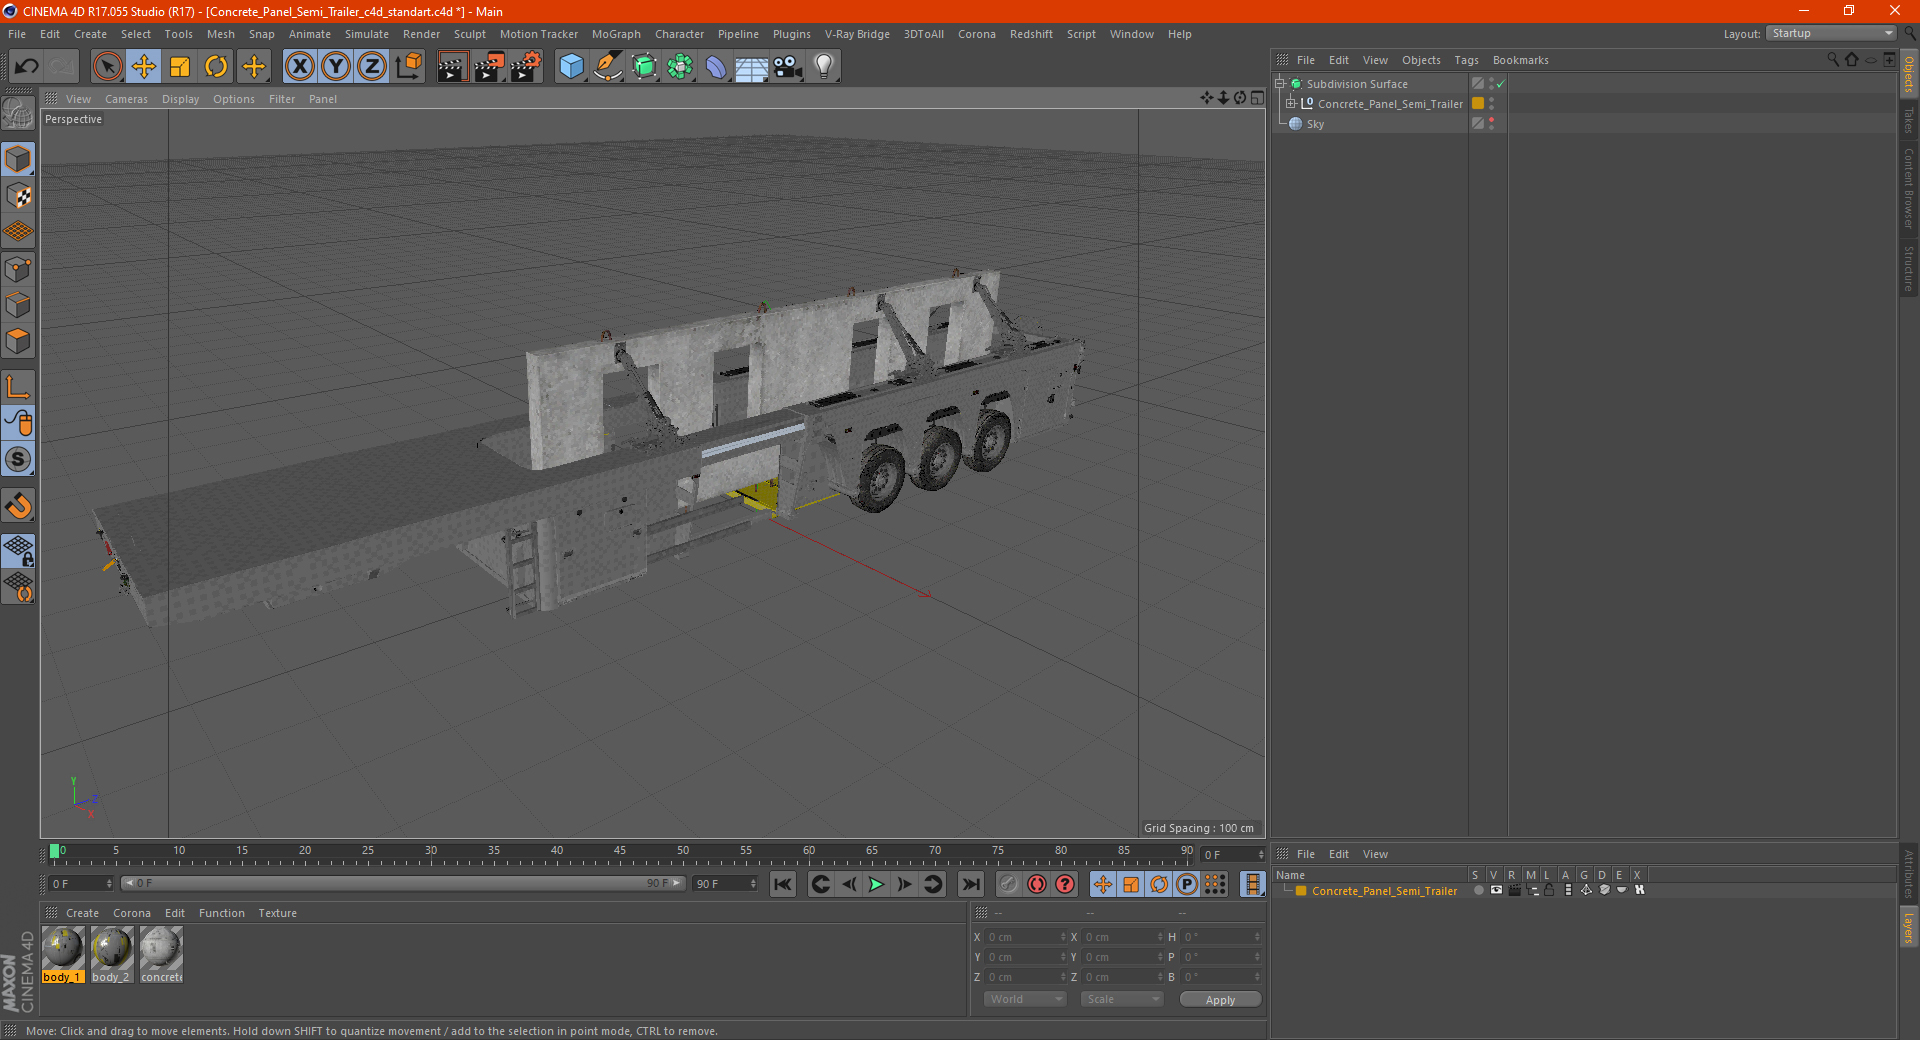Open the Render menu

[421, 34]
